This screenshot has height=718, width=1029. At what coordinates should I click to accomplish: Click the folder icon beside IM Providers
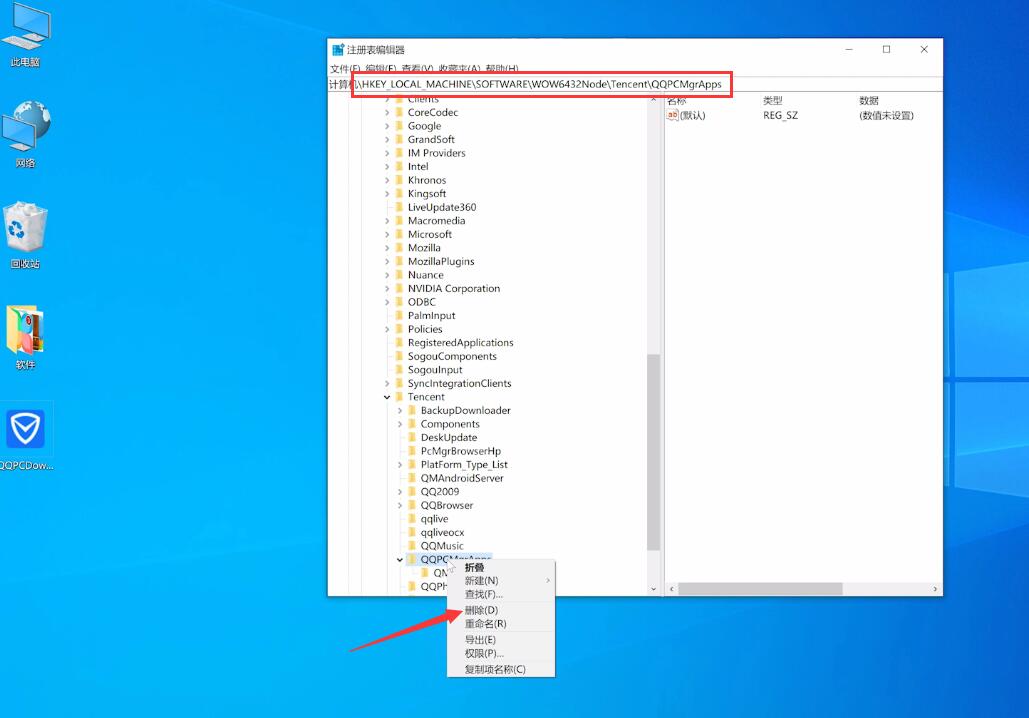[399, 153]
